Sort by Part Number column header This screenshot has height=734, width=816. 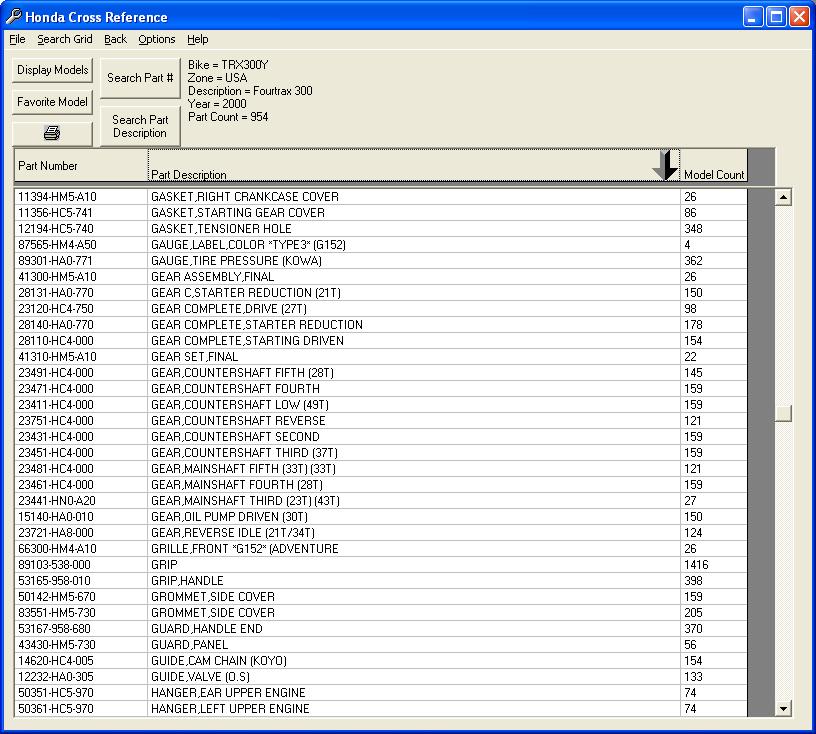pos(81,166)
